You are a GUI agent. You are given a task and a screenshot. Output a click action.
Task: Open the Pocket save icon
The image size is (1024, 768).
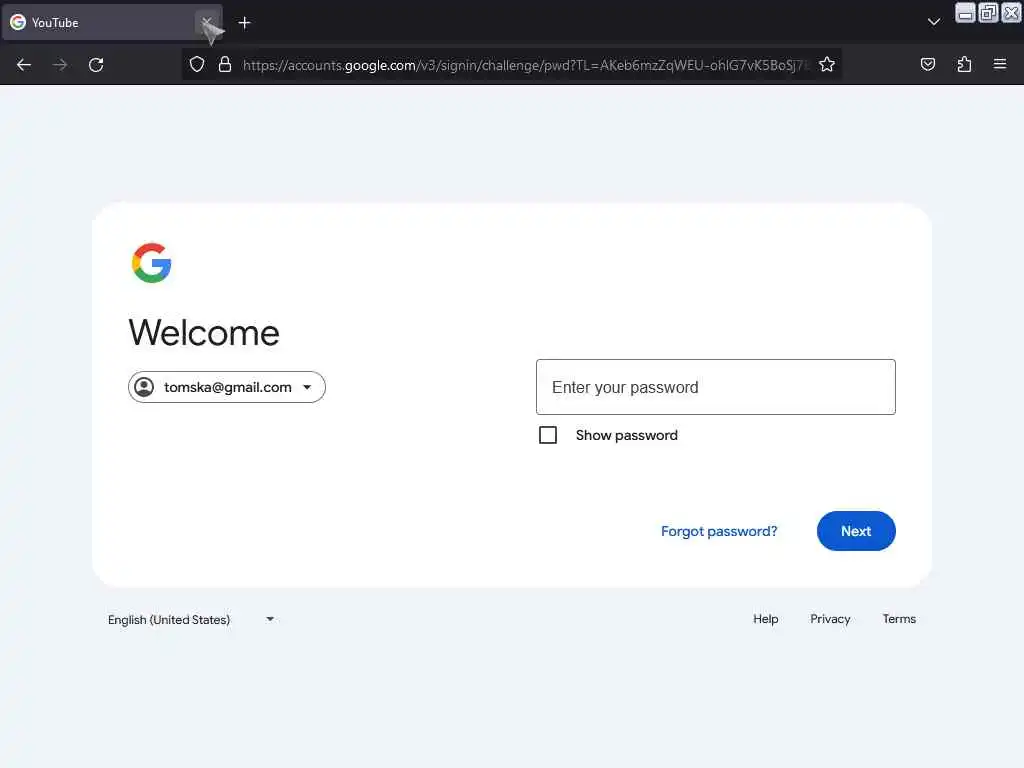pos(927,65)
